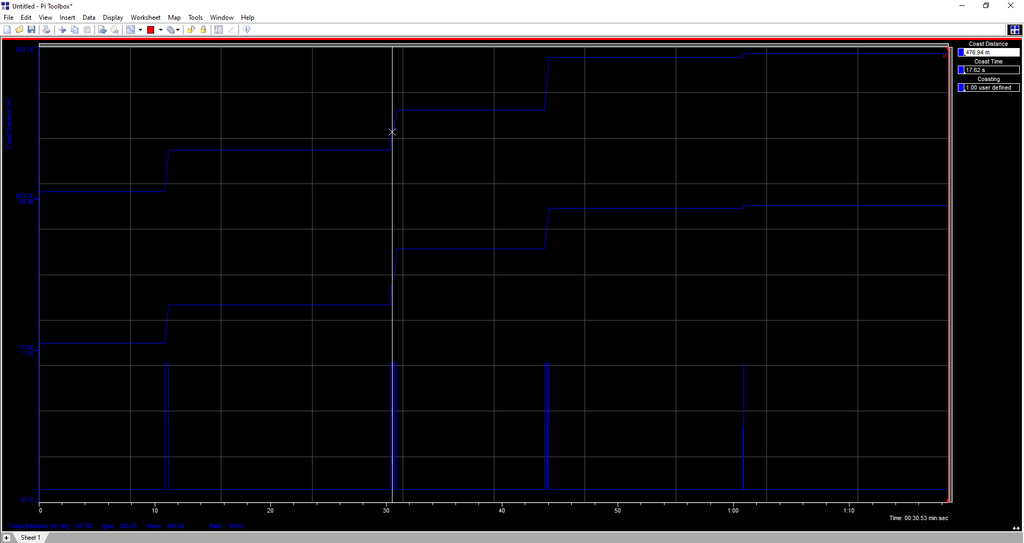Click the clock-shaped toolbar icon
The width and height of the screenshot is (1024, 543).
click(x=114, y=29)
